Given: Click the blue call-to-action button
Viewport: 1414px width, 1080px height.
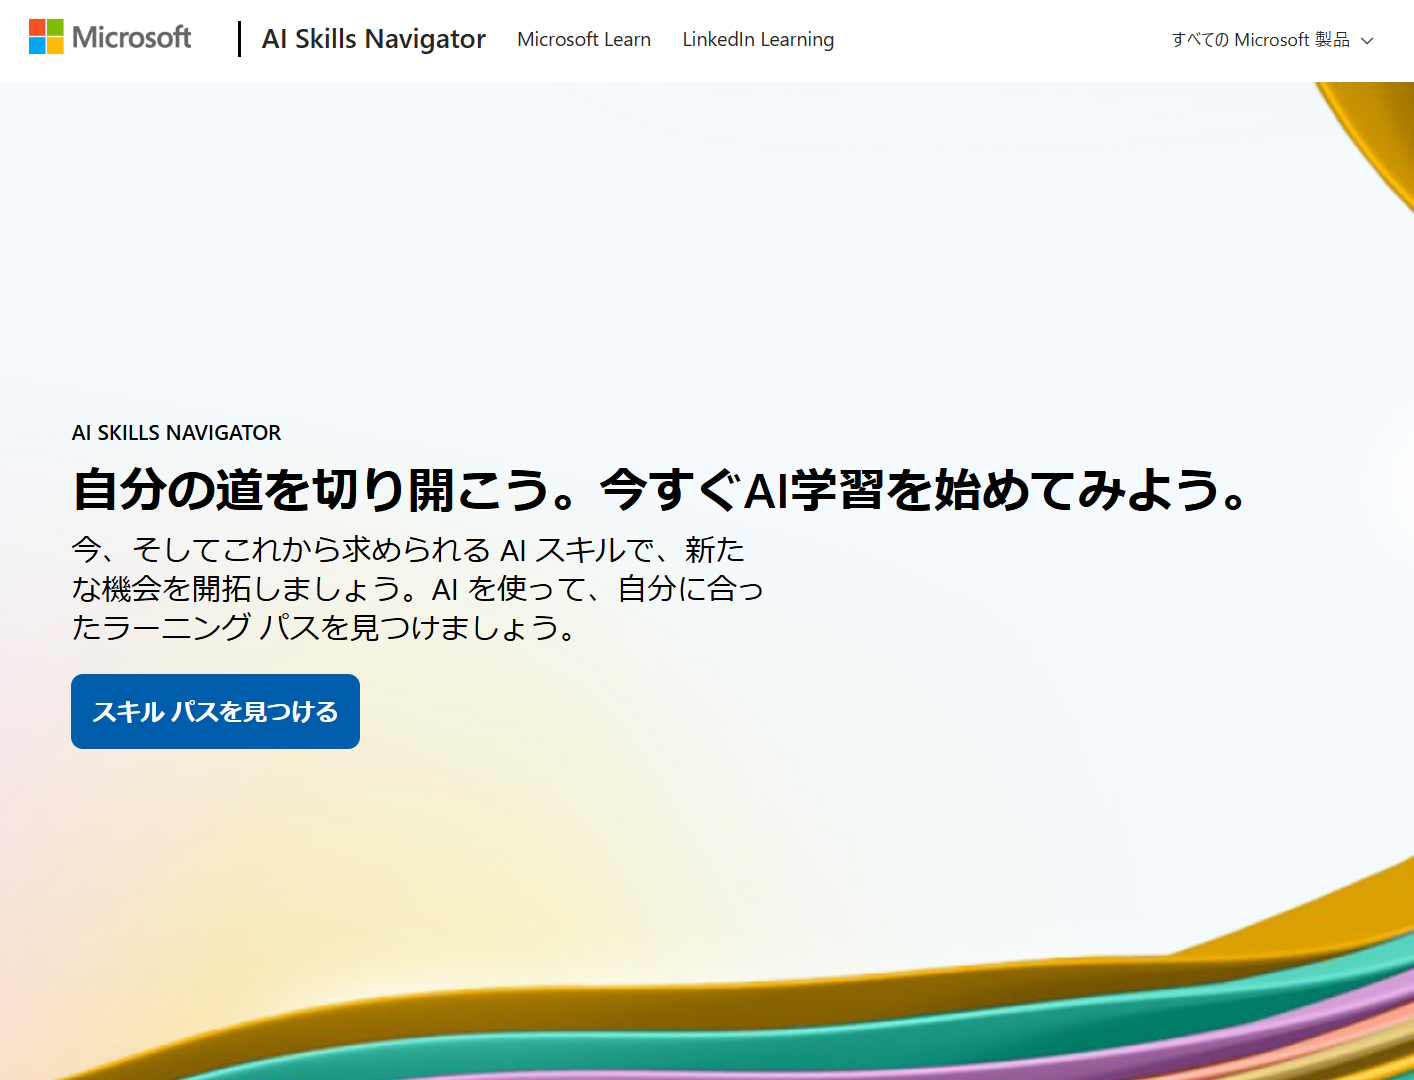Looking at the screenshot, I should tap(214, 711).
